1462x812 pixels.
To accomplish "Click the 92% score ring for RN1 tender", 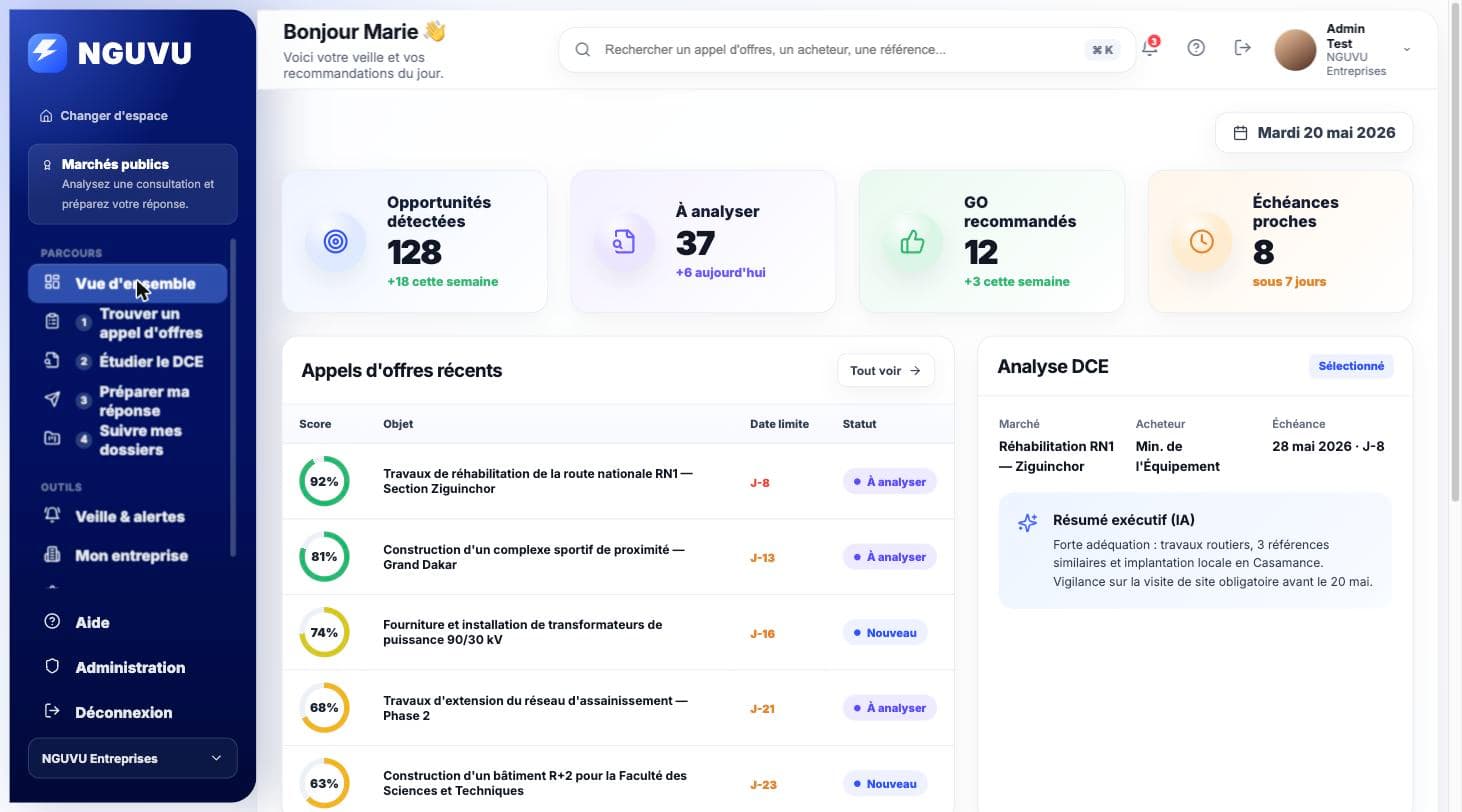I will [x=324, y=481].
